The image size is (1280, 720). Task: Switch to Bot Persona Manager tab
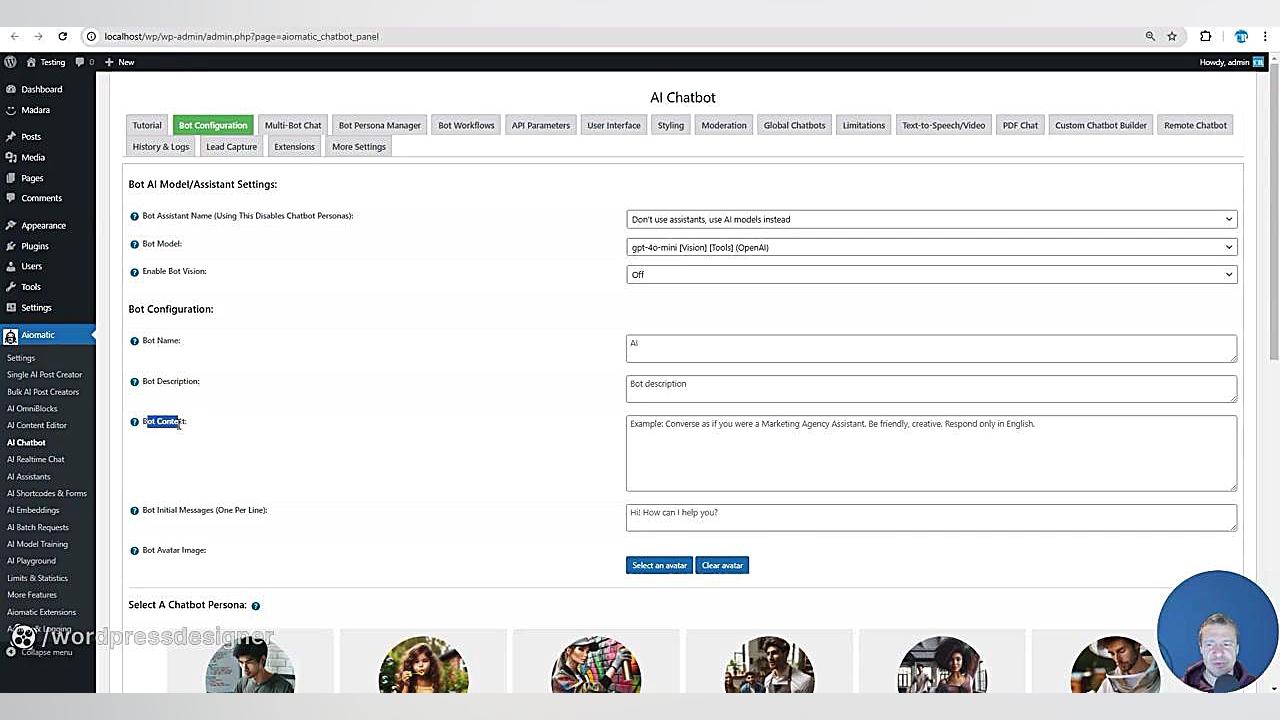point(380,125)
